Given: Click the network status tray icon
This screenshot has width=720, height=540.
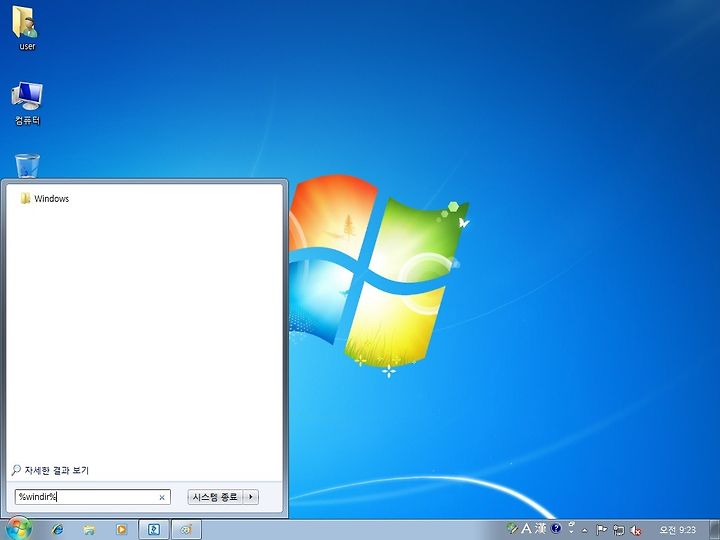Looking at the screenshot, I should [619, 530].
